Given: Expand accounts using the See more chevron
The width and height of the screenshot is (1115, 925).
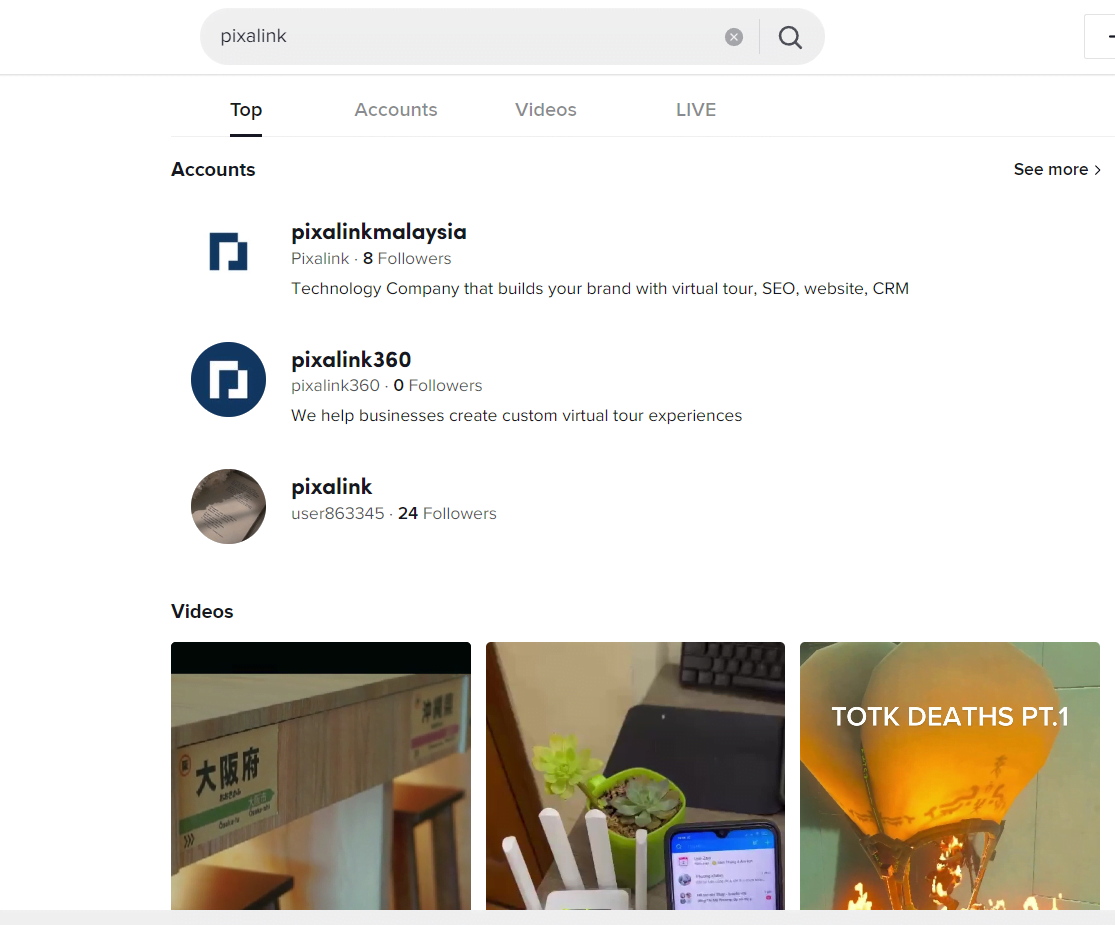Looking at the screenshot, I should [x=1097, y=169].
